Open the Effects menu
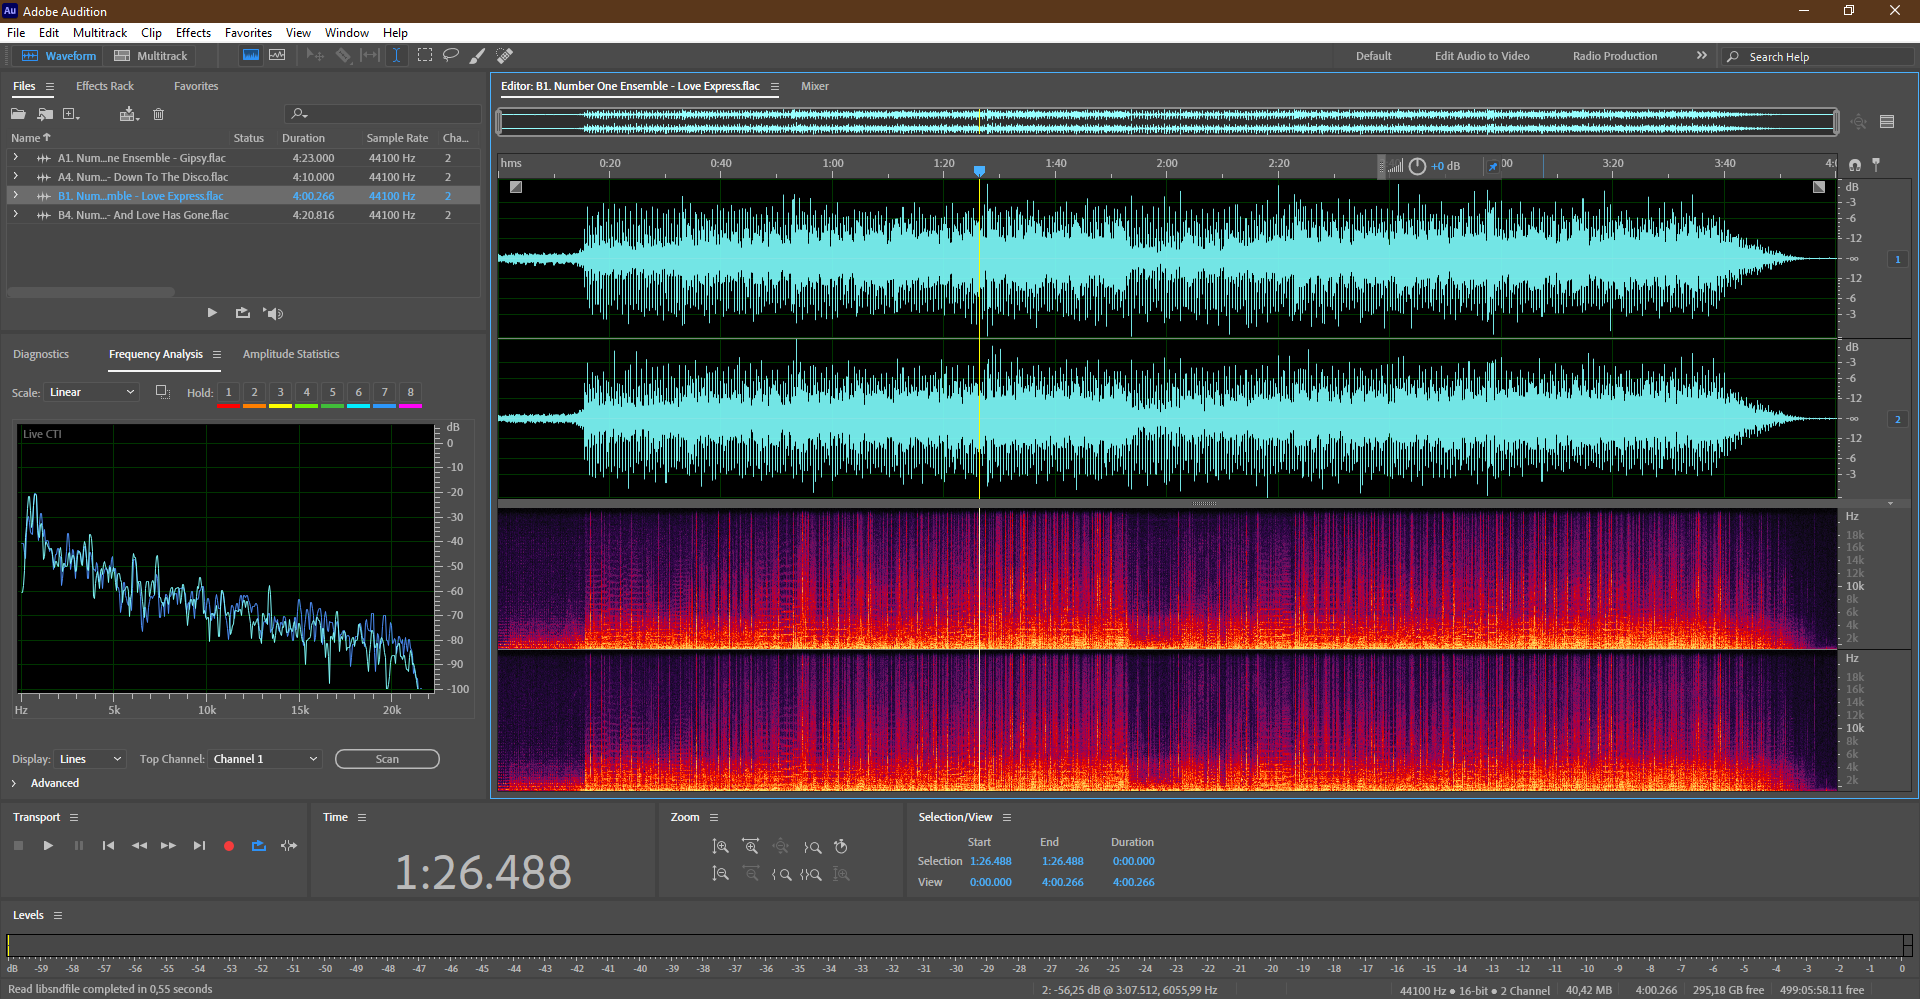 coord(193,33)
